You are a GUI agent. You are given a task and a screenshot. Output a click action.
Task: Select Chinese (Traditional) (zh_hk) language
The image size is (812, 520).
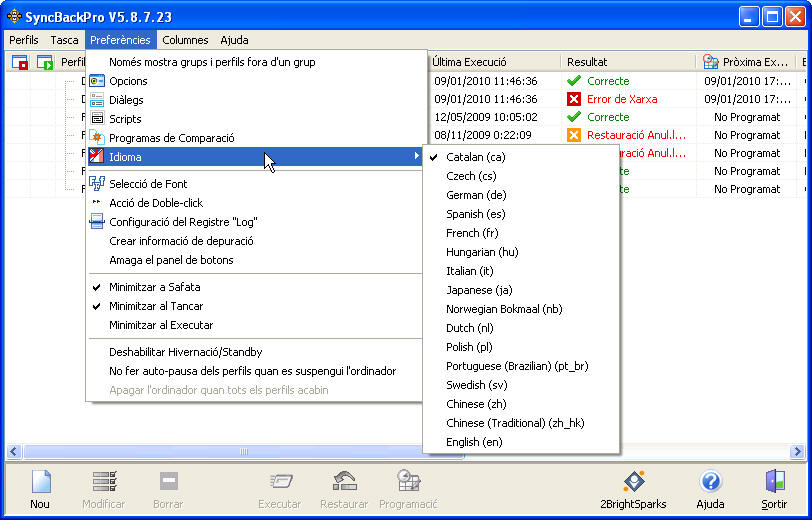click(x=521, y=423)
